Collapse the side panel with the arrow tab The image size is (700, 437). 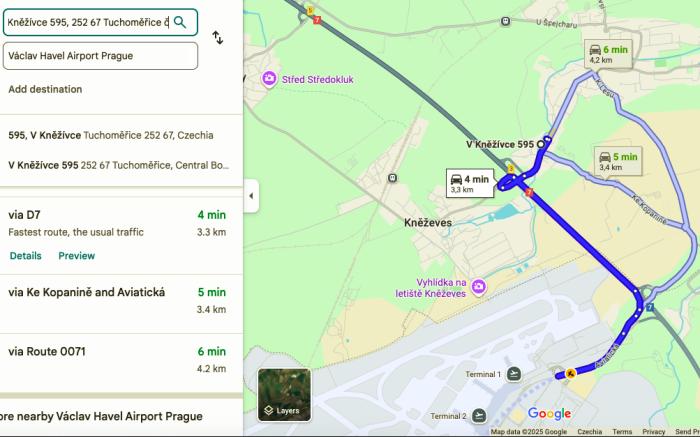[x=251, y=196]
